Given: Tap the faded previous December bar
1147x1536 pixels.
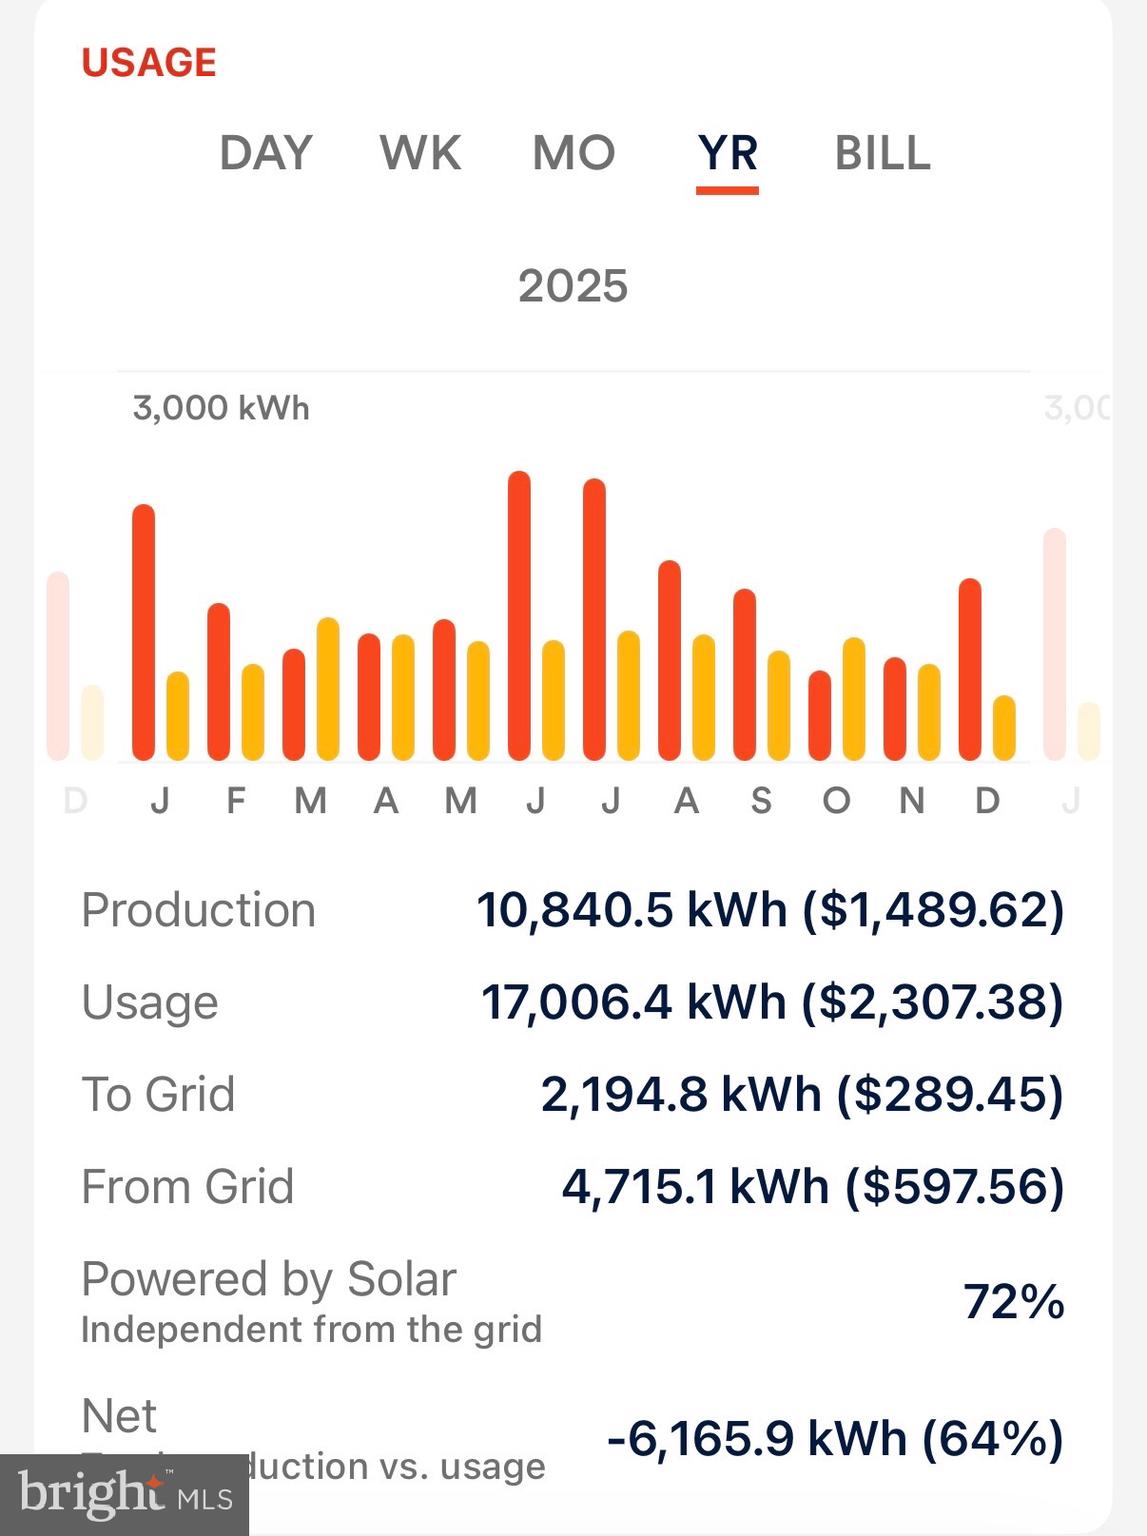Looking at the screenshot, I should click(58, 666).
